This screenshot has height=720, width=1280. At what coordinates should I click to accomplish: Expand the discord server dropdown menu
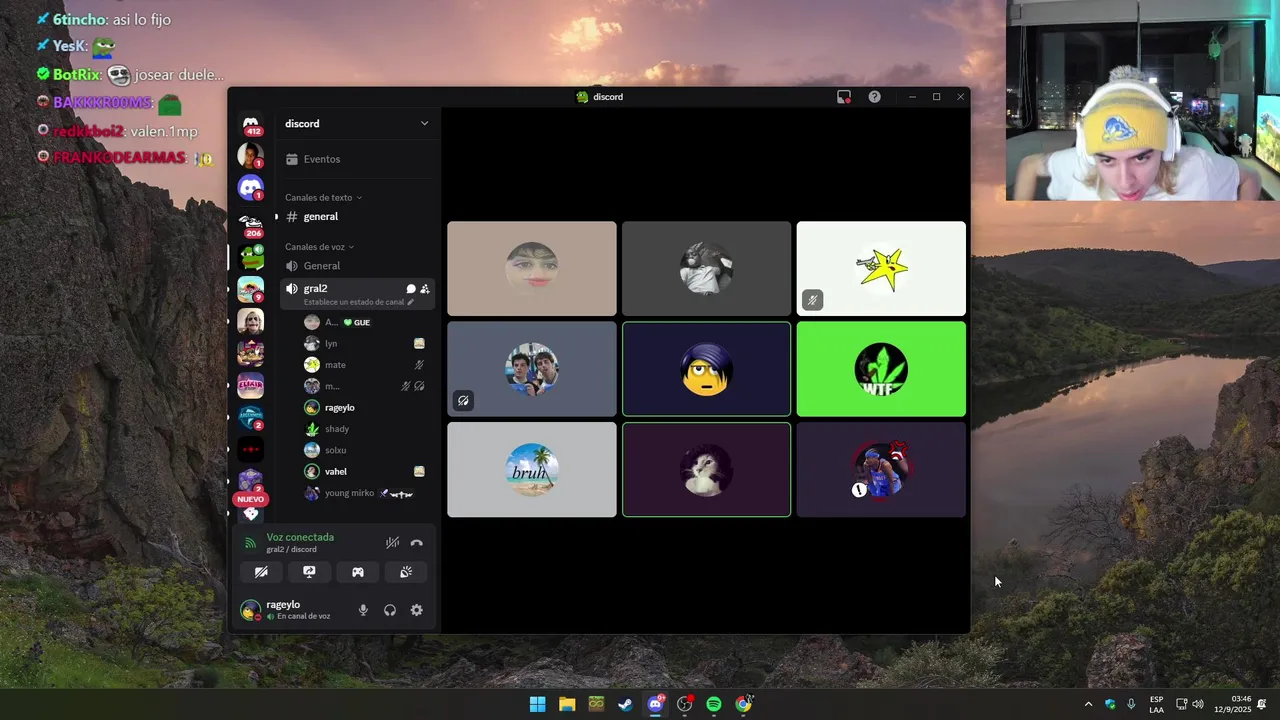tap(424, 124)
